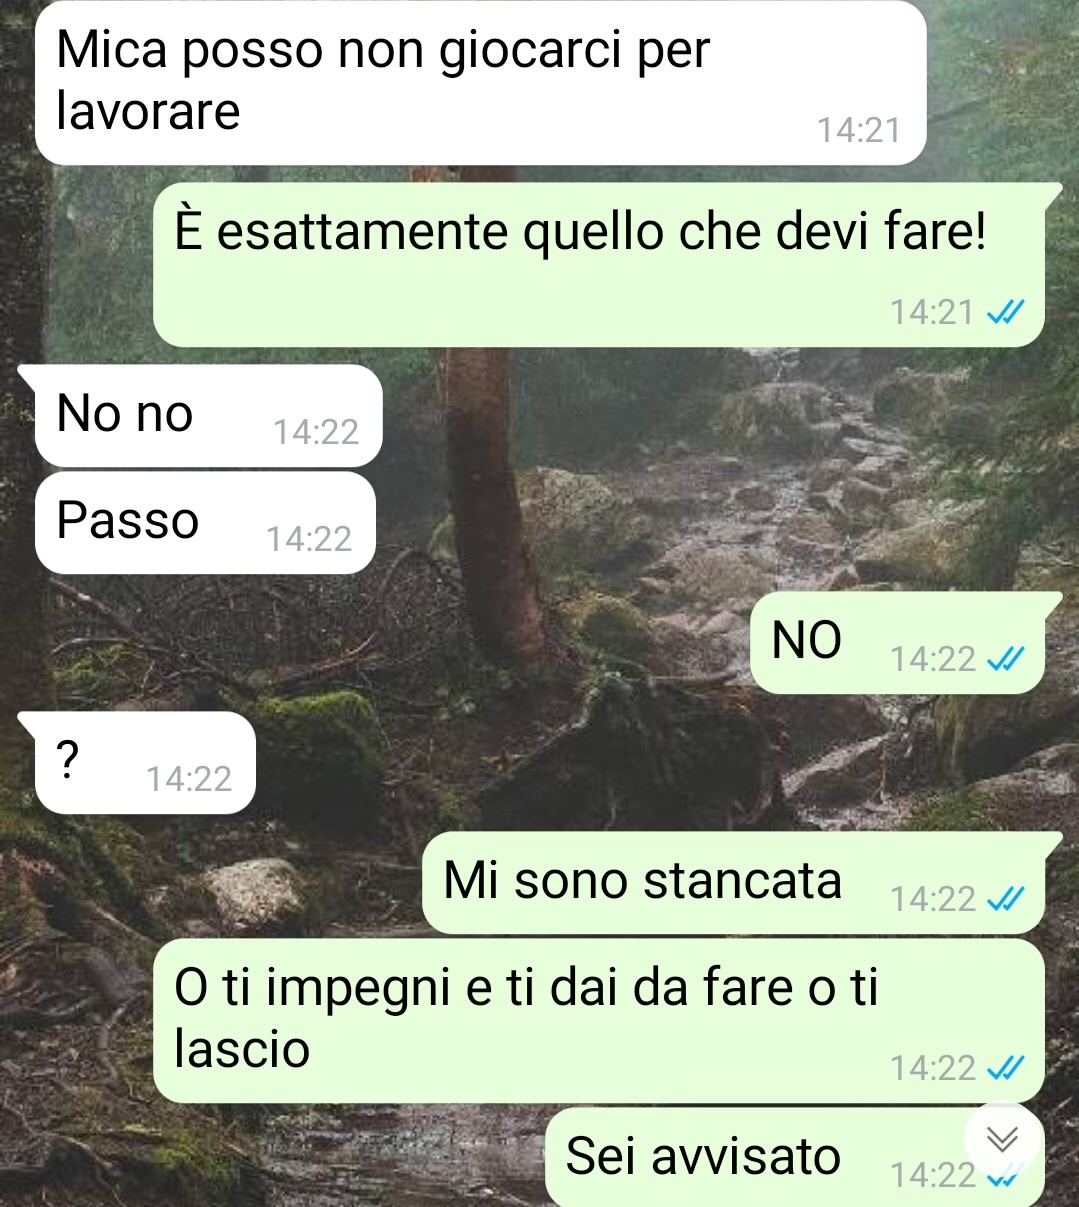
Task: Tap the 14:22 timestamp on the 'Passo' message
Action: pos(309,539)
